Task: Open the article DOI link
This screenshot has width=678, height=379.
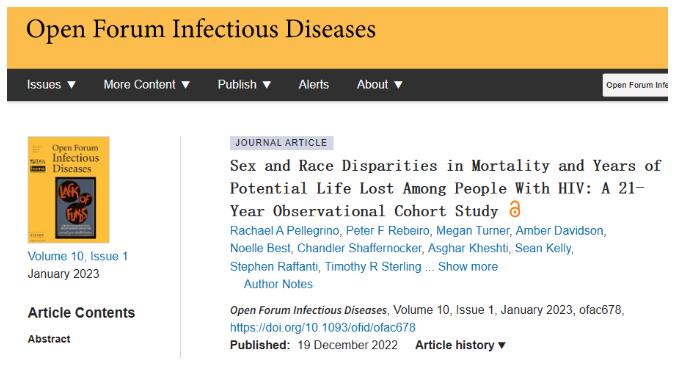Action: point(323,328)
